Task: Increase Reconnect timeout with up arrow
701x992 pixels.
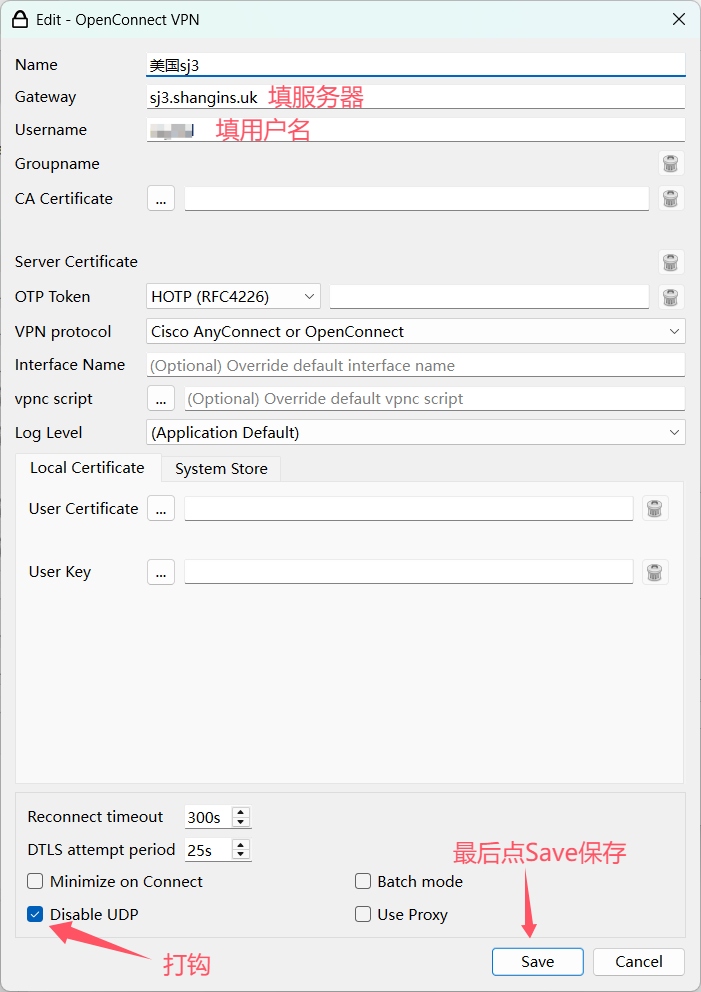Action: [x=240, y=812]
